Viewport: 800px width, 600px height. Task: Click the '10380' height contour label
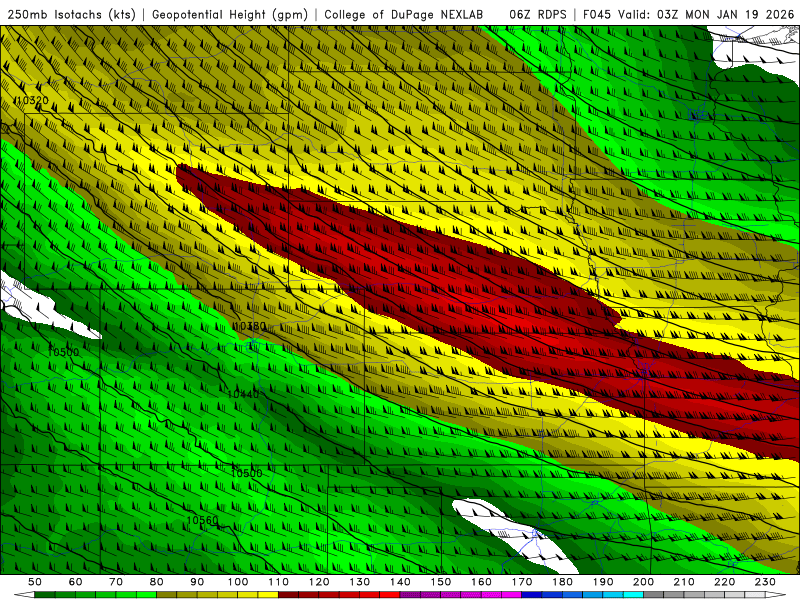249,326
